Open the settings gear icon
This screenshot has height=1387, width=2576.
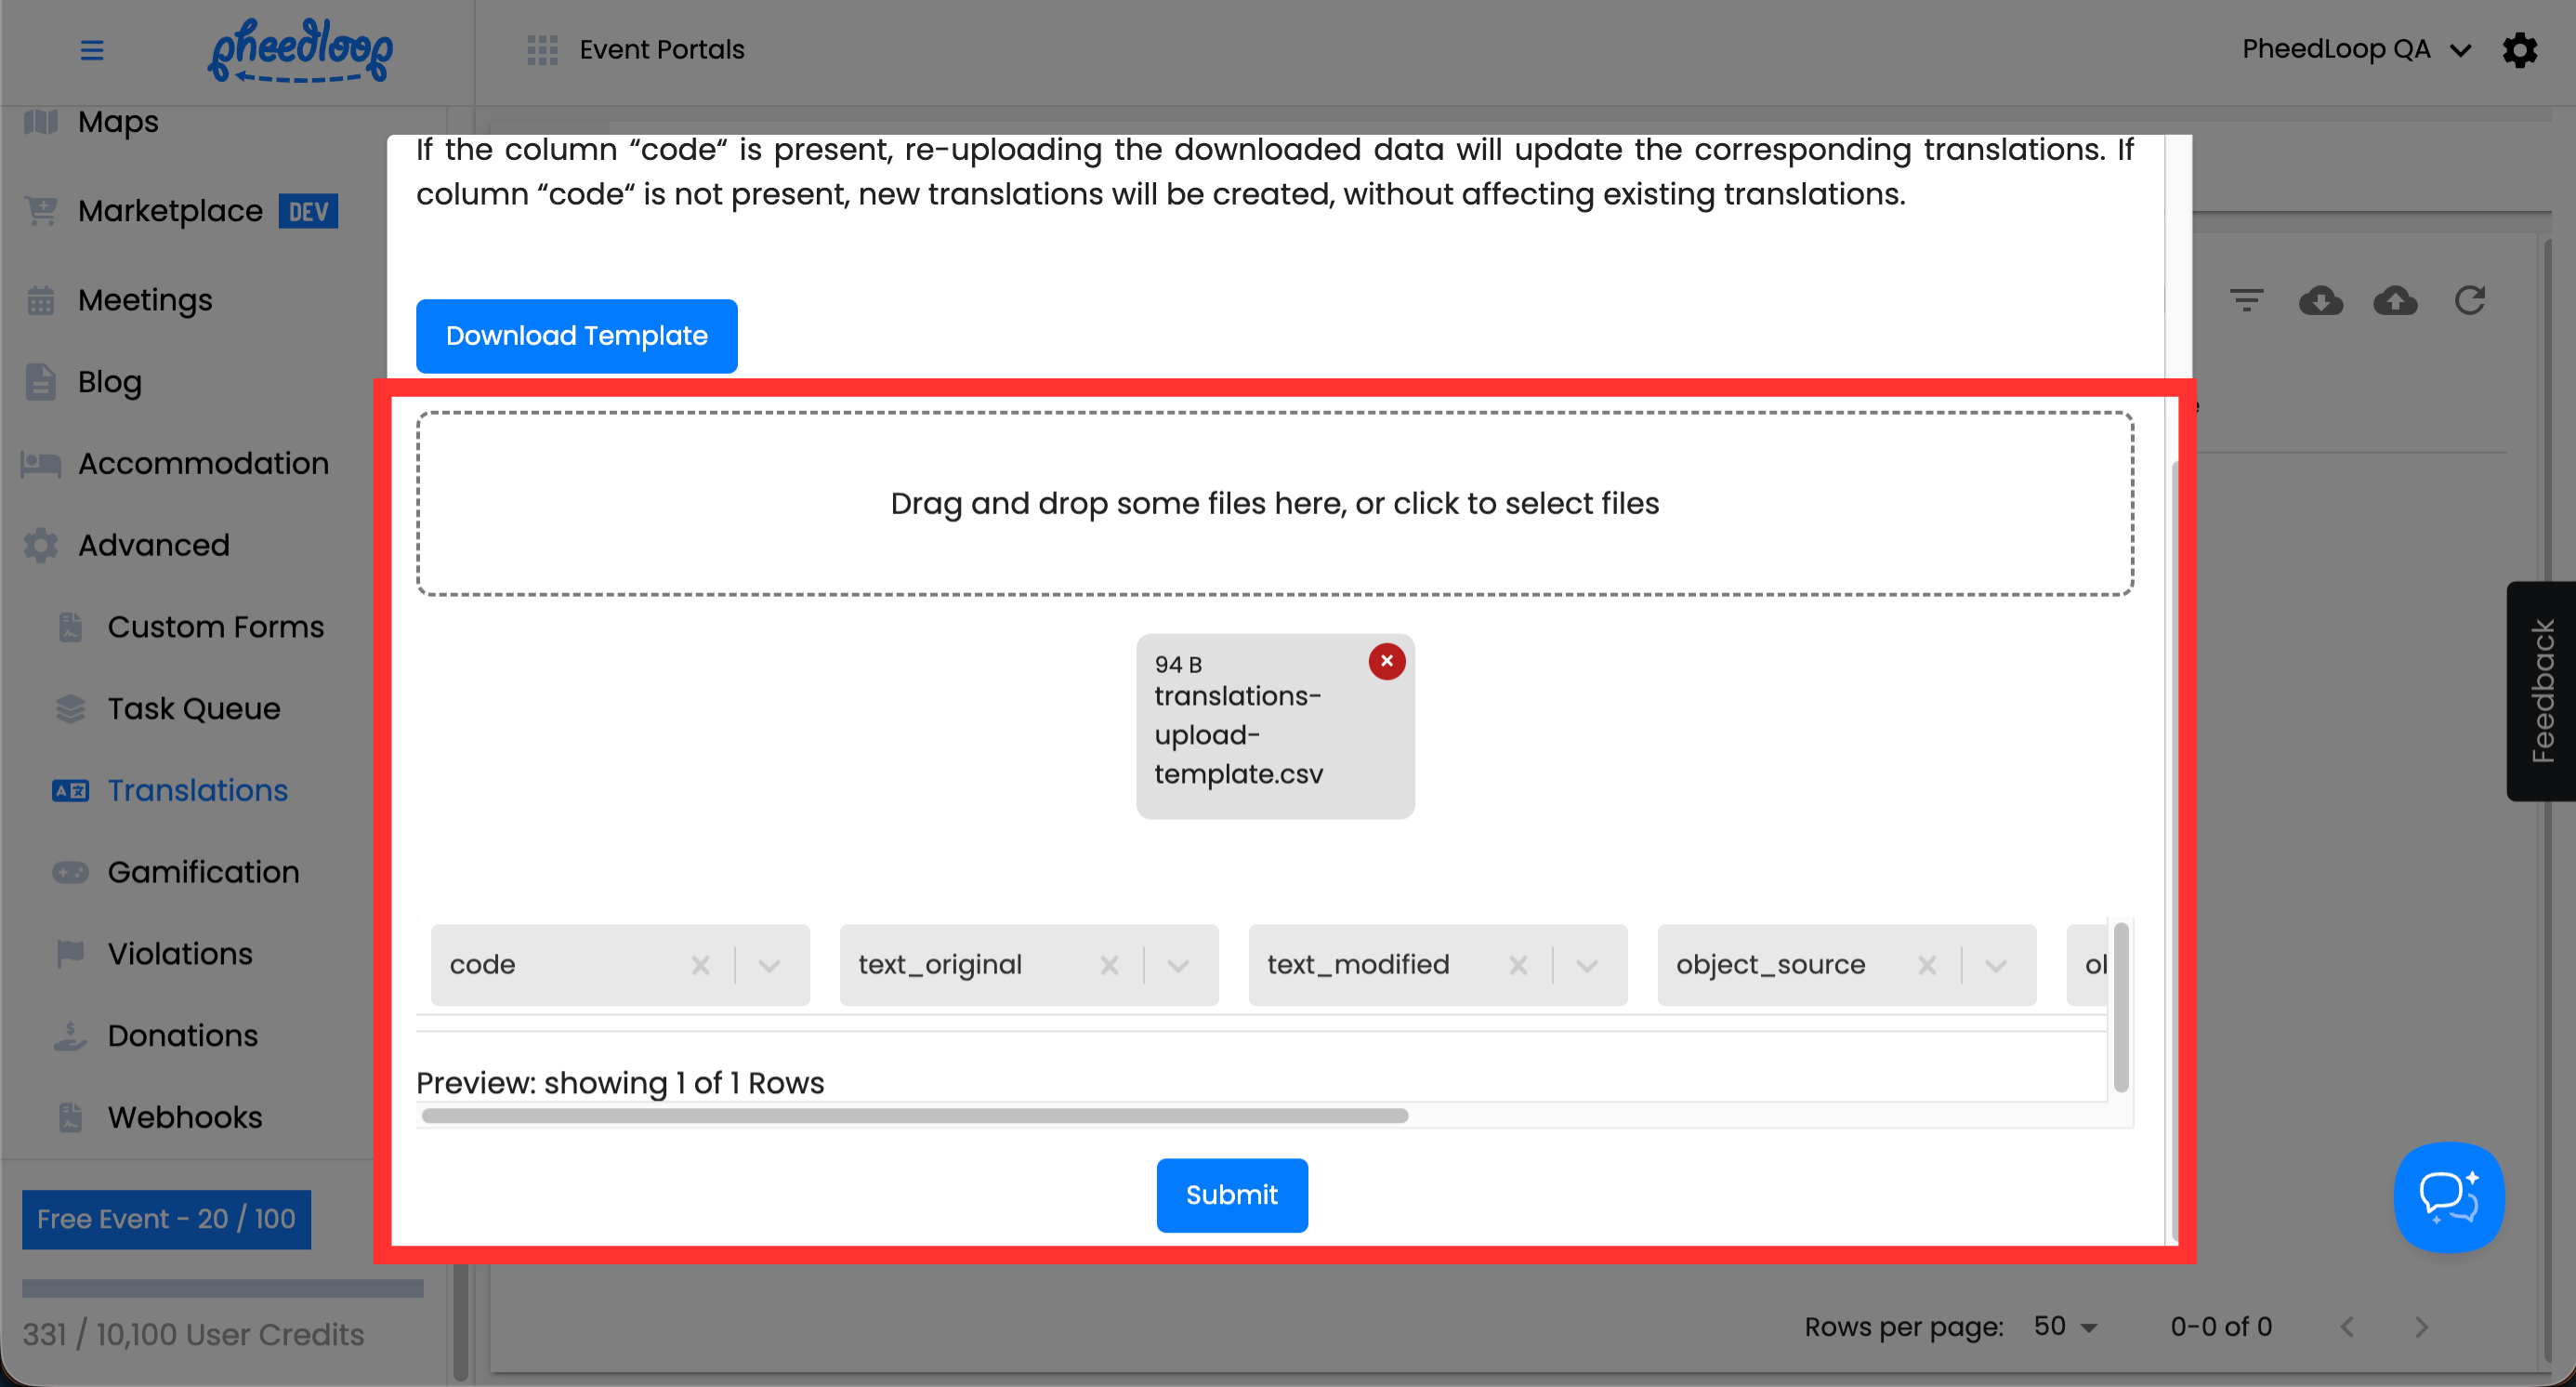tap(2519, 49)
